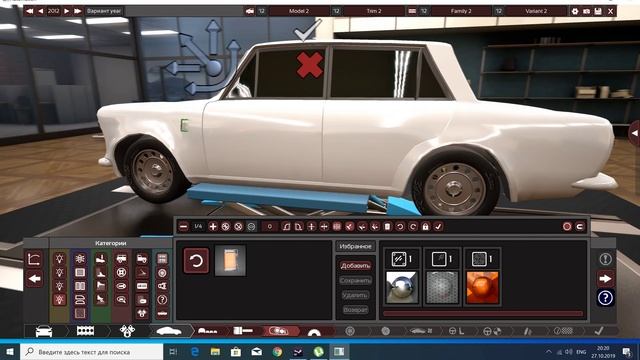
Task: Select the open book shaped grille category
Action: tap(80, 286)
